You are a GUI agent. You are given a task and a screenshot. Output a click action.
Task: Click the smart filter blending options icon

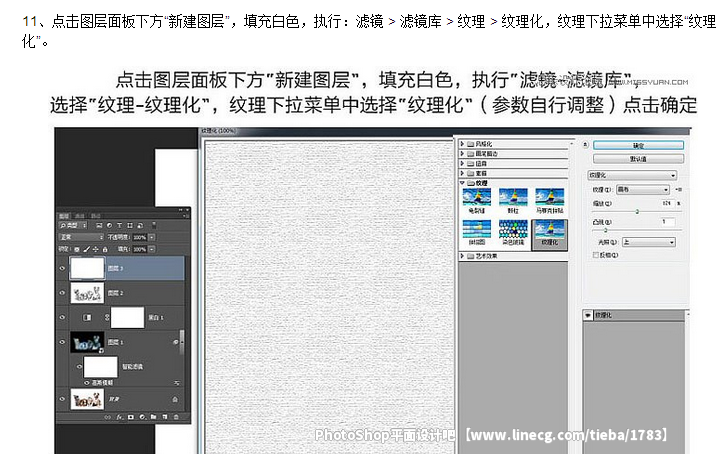[x=176, y=383]
